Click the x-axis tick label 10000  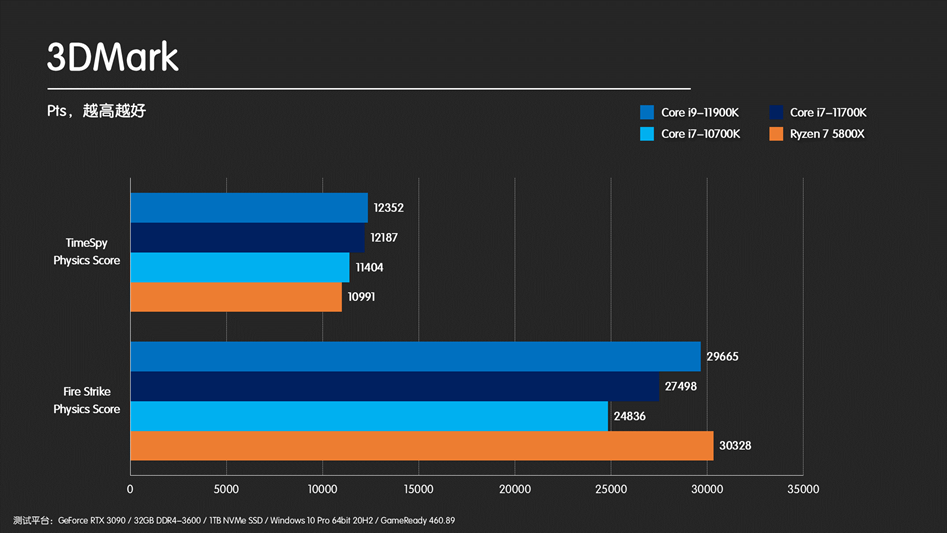(323, 489)
